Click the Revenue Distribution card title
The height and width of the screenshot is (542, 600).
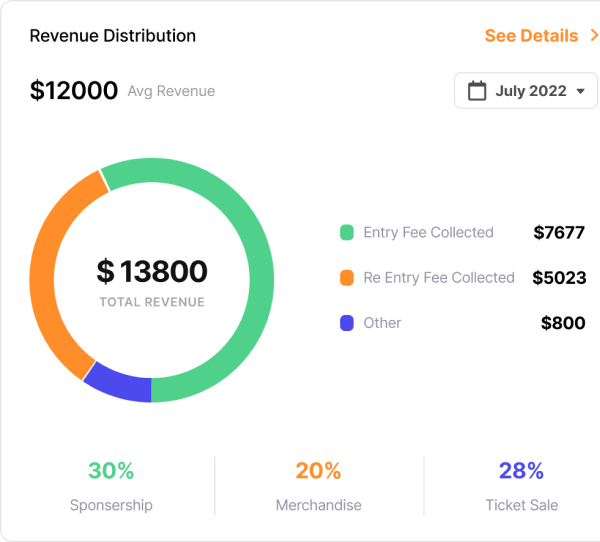[x=112, y=36]
